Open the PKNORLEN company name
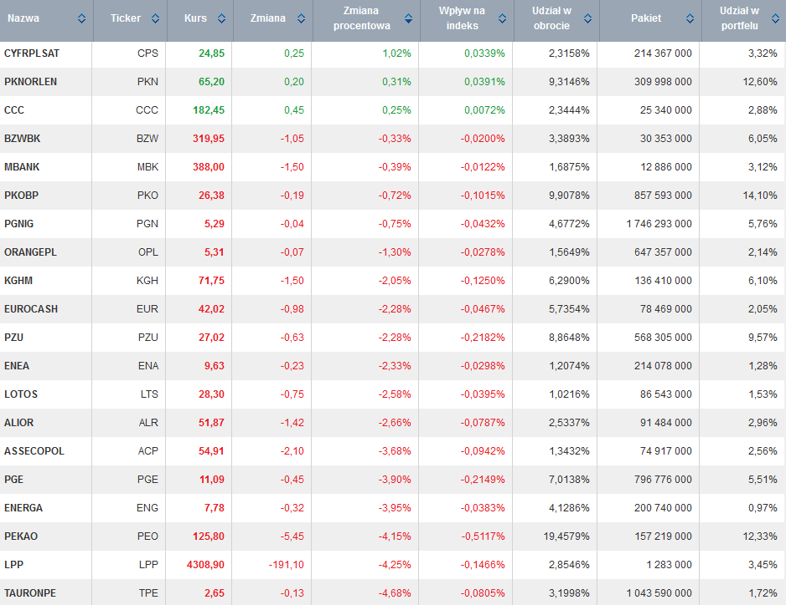 click(31, 82)
